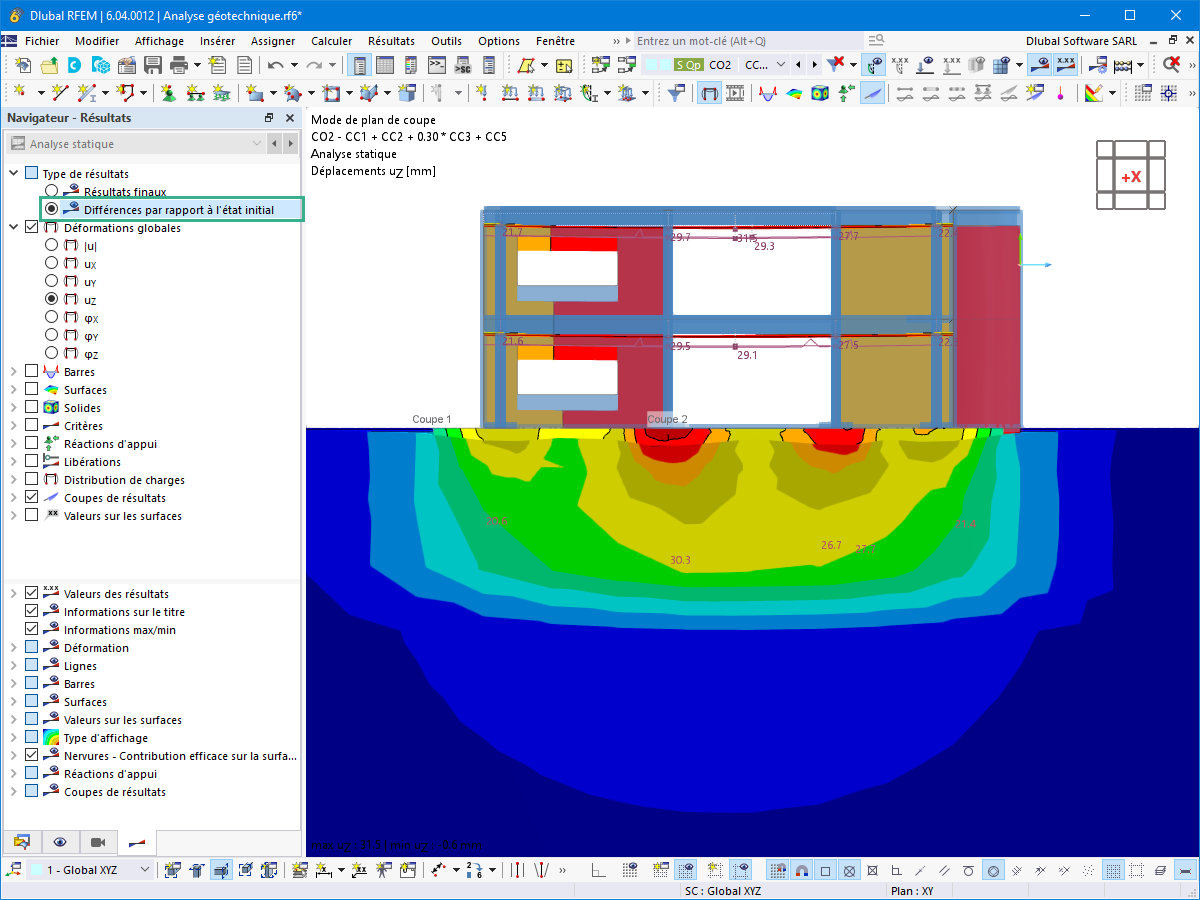Go to previous load case arrow
Viewport: 1200px width, 900px height.
pos(798,65)
